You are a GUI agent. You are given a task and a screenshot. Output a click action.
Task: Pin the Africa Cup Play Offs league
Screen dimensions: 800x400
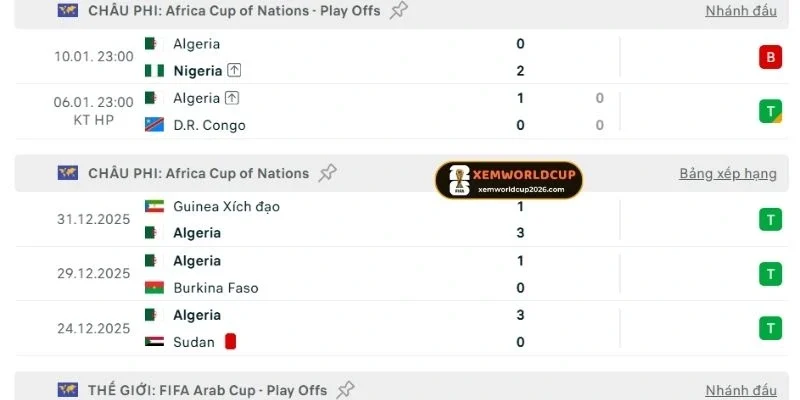pyautogui.click(x=399, y=10)
